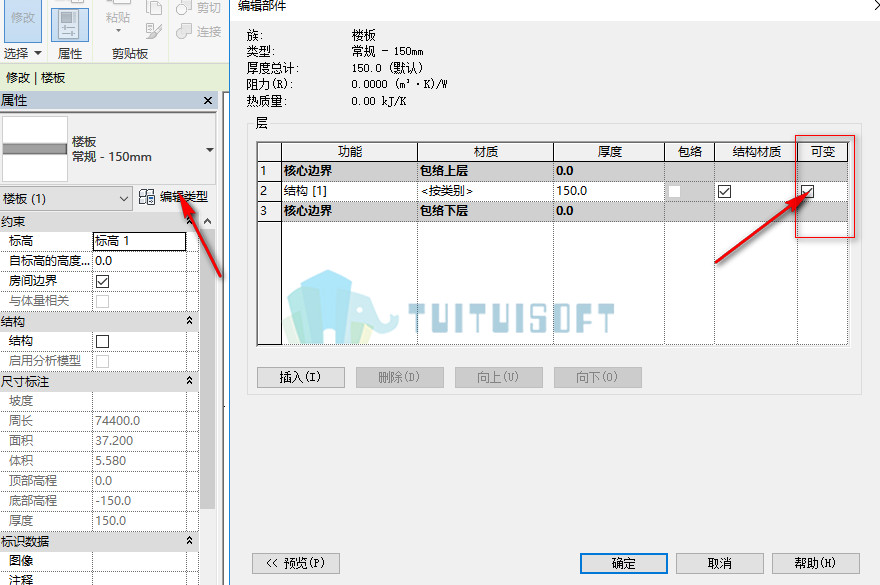
Task: Click the <按类别> material cell
Action: click(x=485, y=191)
